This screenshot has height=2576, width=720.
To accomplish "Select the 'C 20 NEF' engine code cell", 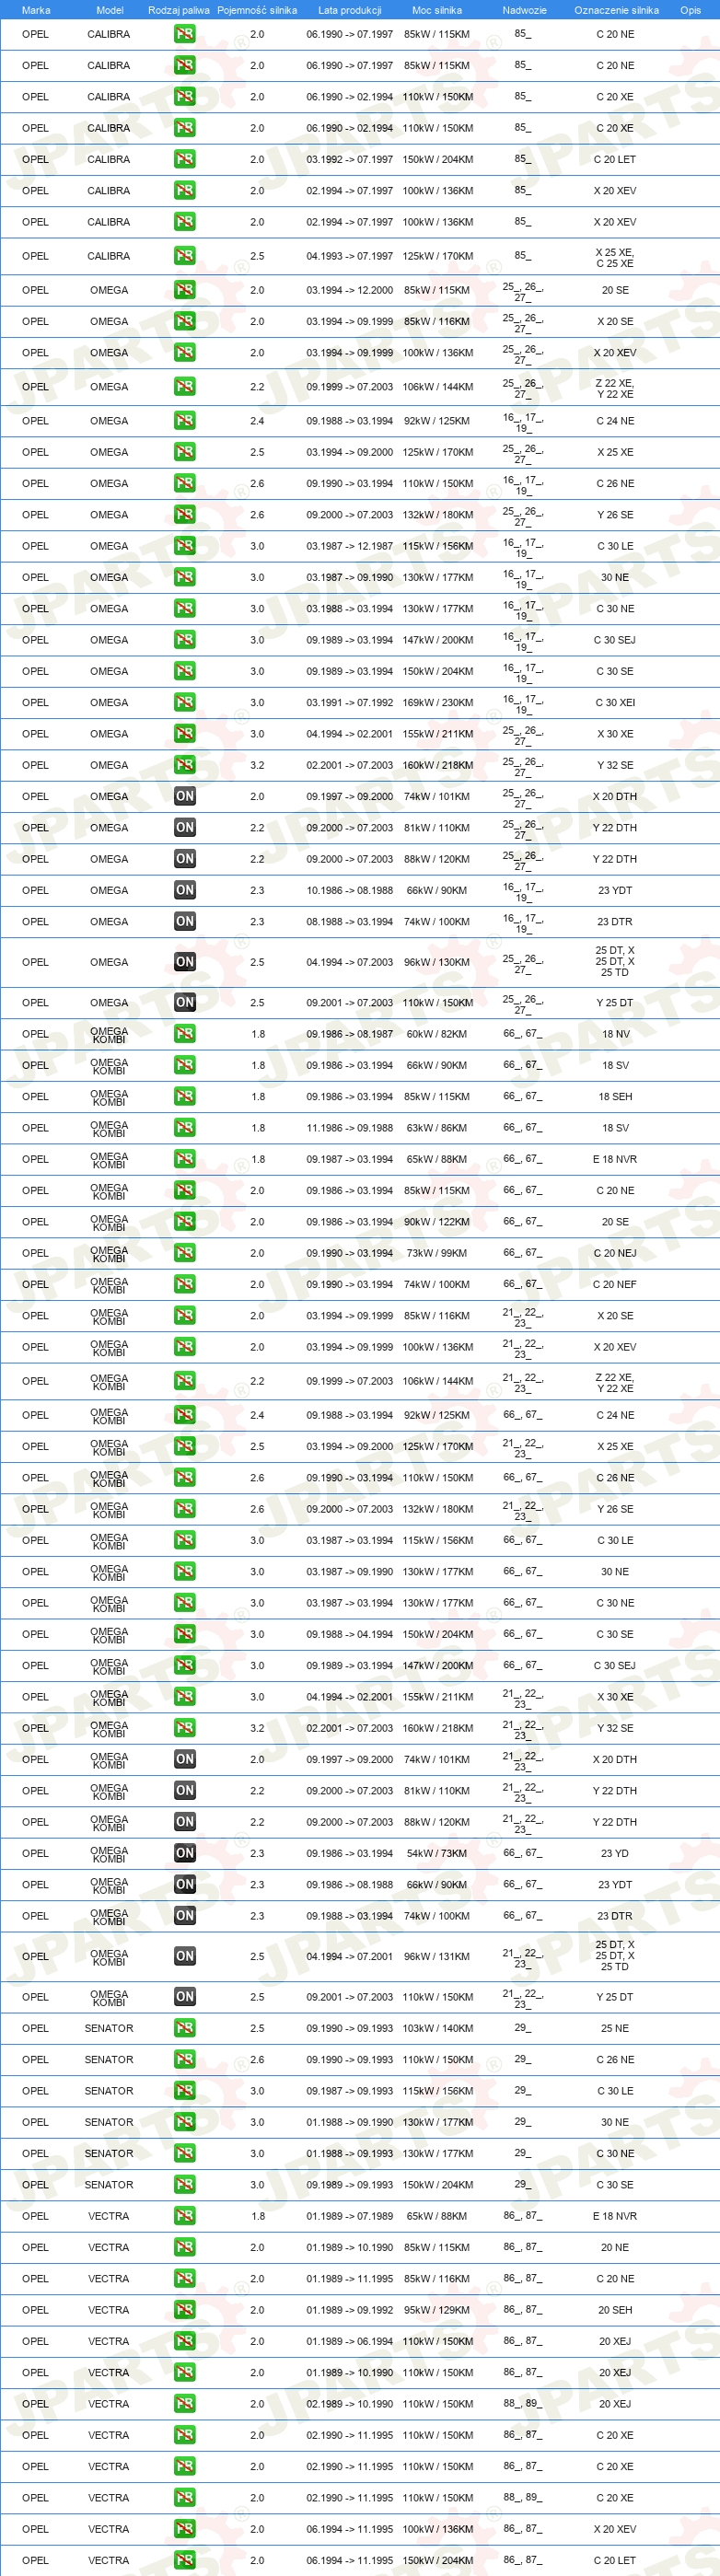I will tap(615, 1284).
